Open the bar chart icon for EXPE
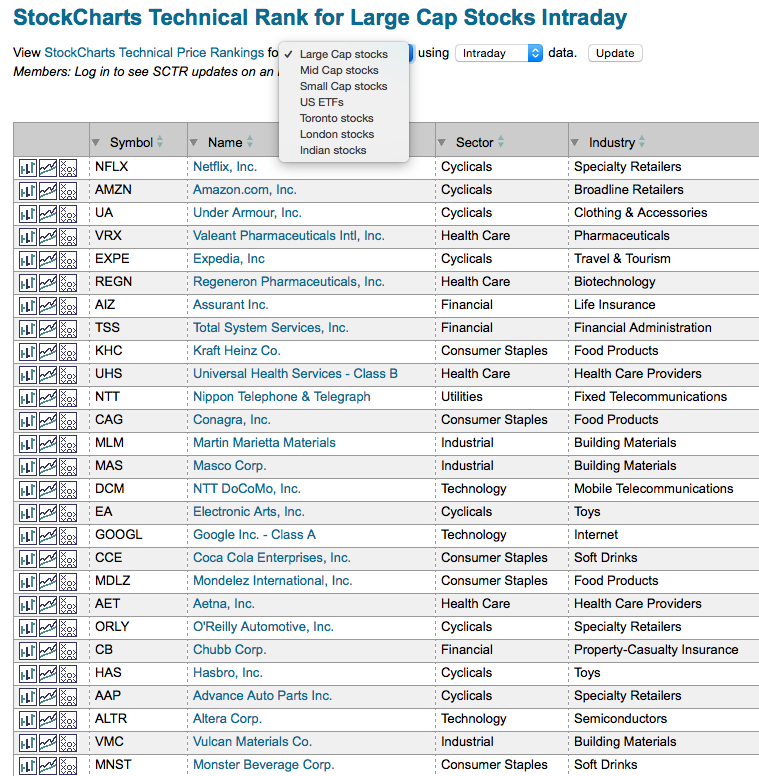Screen dimensions: 759x776 [28, 260]
